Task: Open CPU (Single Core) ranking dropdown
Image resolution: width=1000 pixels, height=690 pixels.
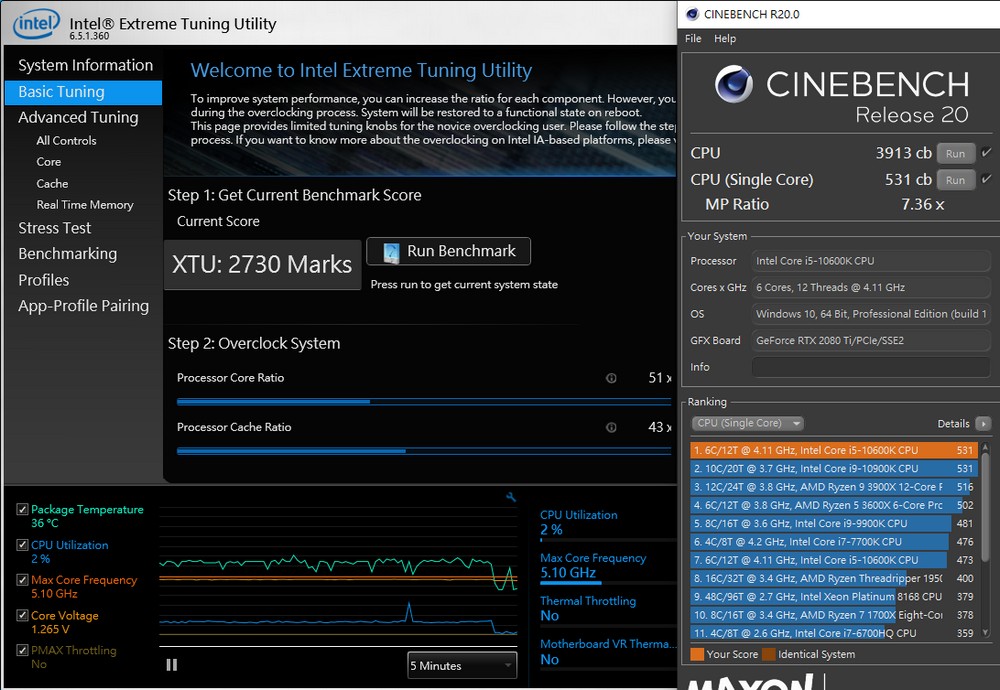Action: tap(747, 423)
